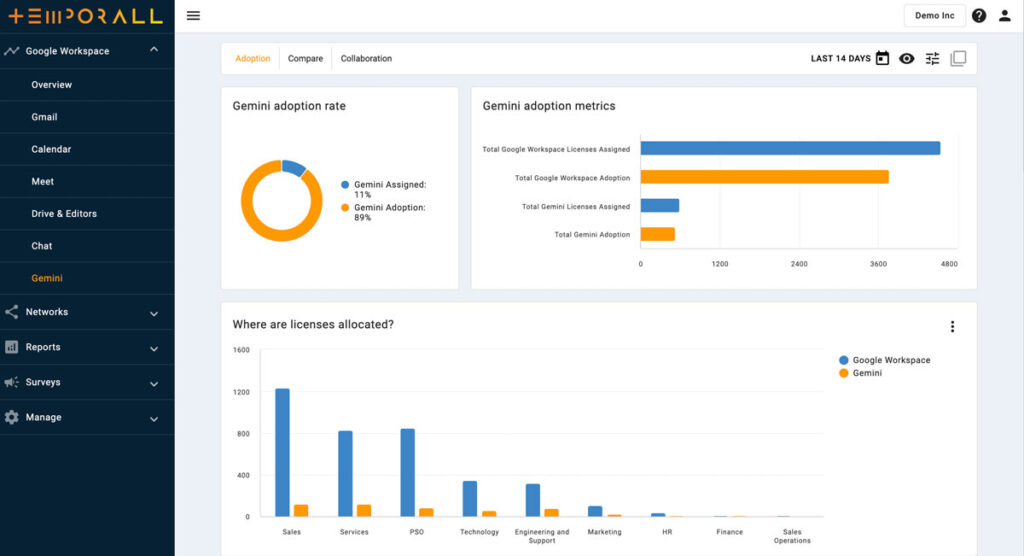Click the Total Google Workspace Adoption bar

(764, 177)
